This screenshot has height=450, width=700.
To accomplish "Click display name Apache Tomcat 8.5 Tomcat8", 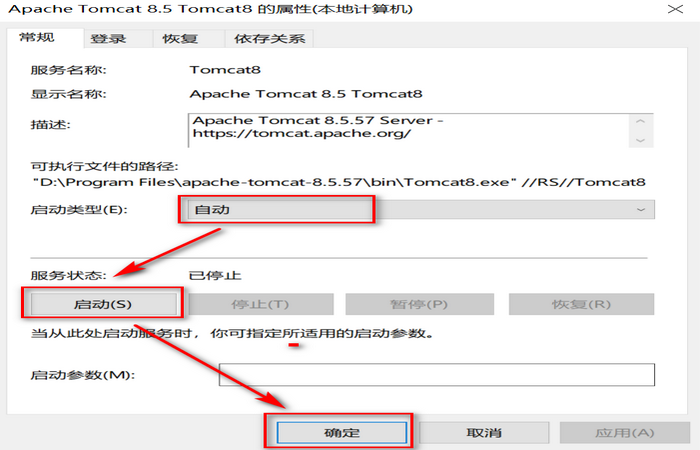I will click(306, 94).
